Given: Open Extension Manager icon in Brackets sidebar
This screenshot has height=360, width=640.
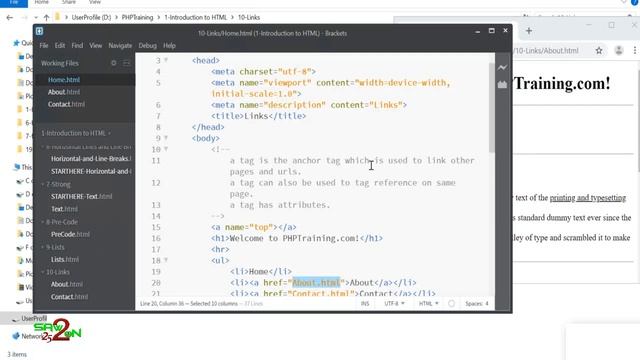Looking at the screenshot, I should (502, 85).
